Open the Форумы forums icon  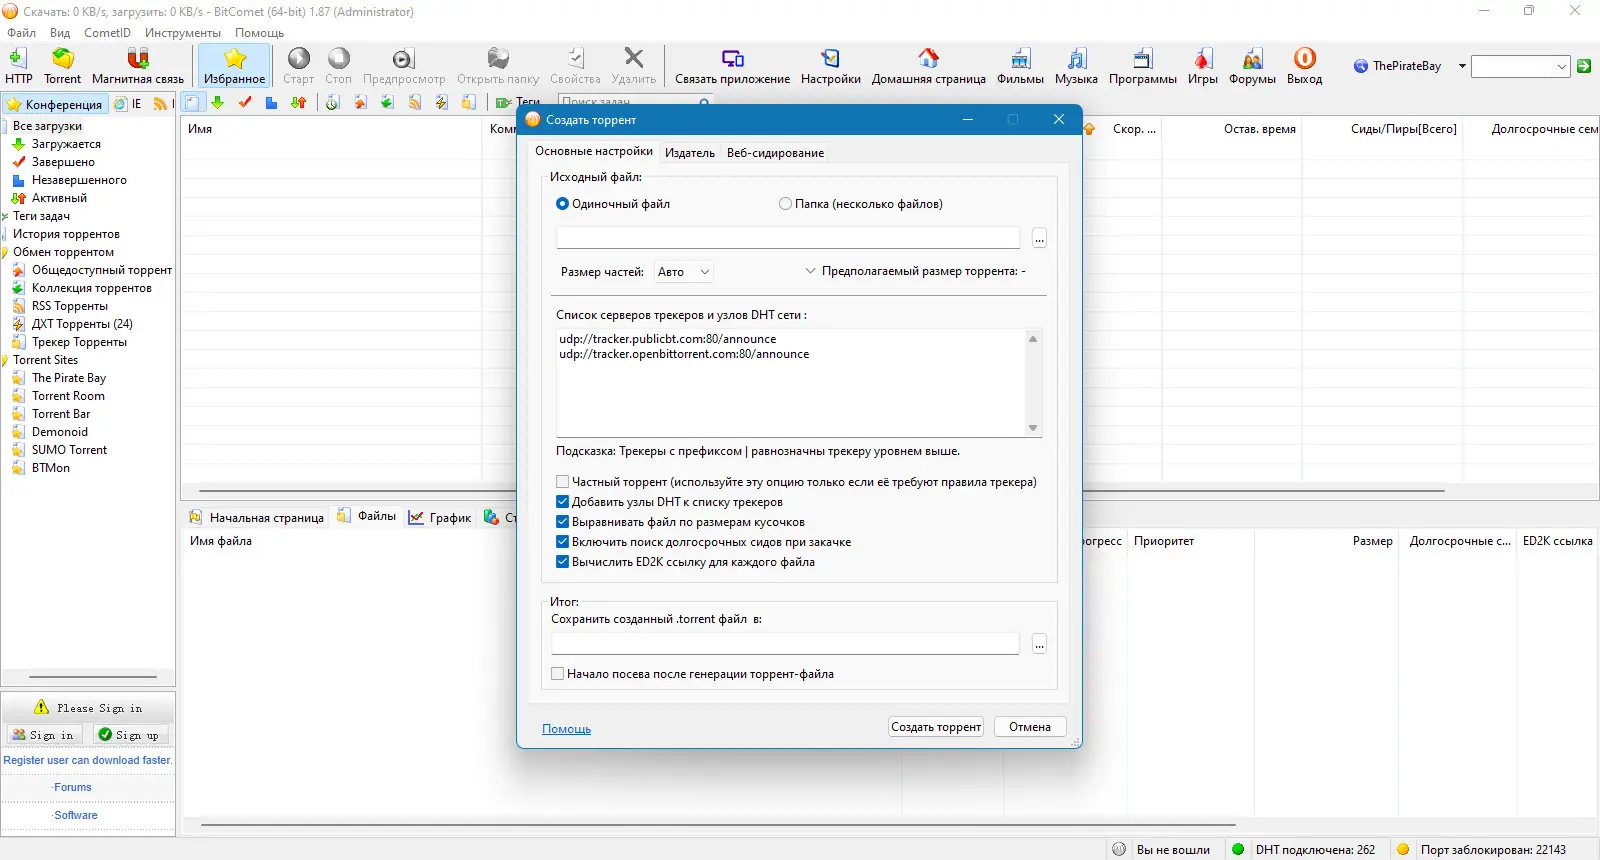click(1252, 66)
